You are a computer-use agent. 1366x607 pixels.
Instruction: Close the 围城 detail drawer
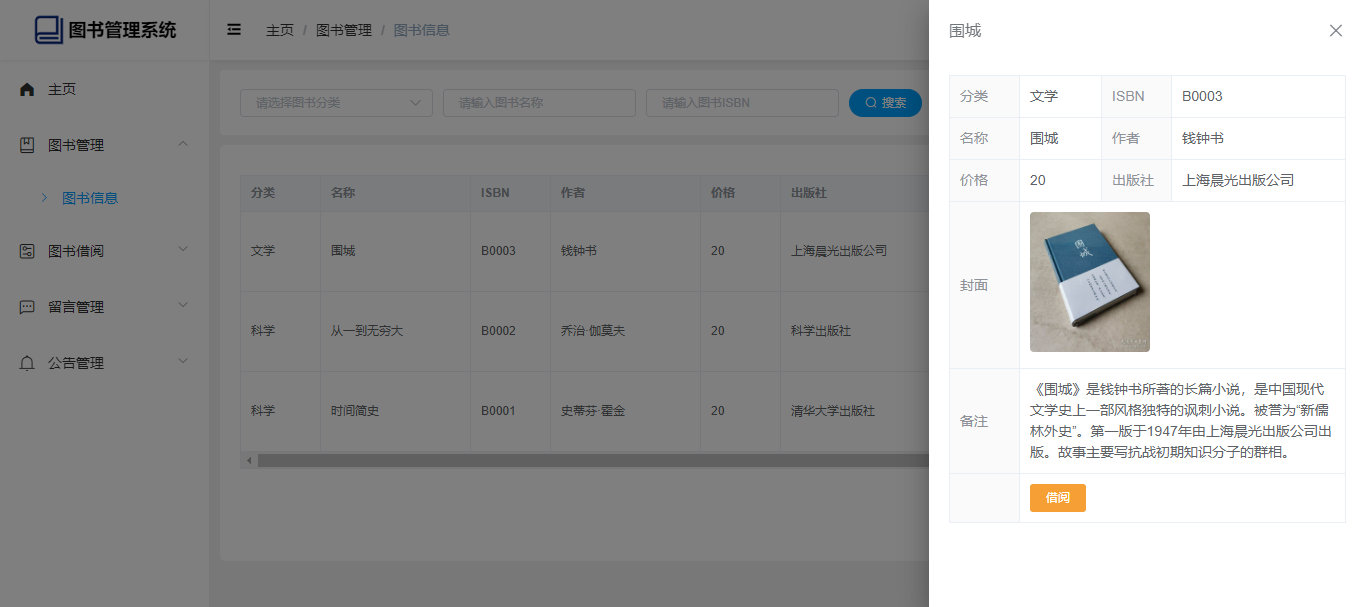1335,31
